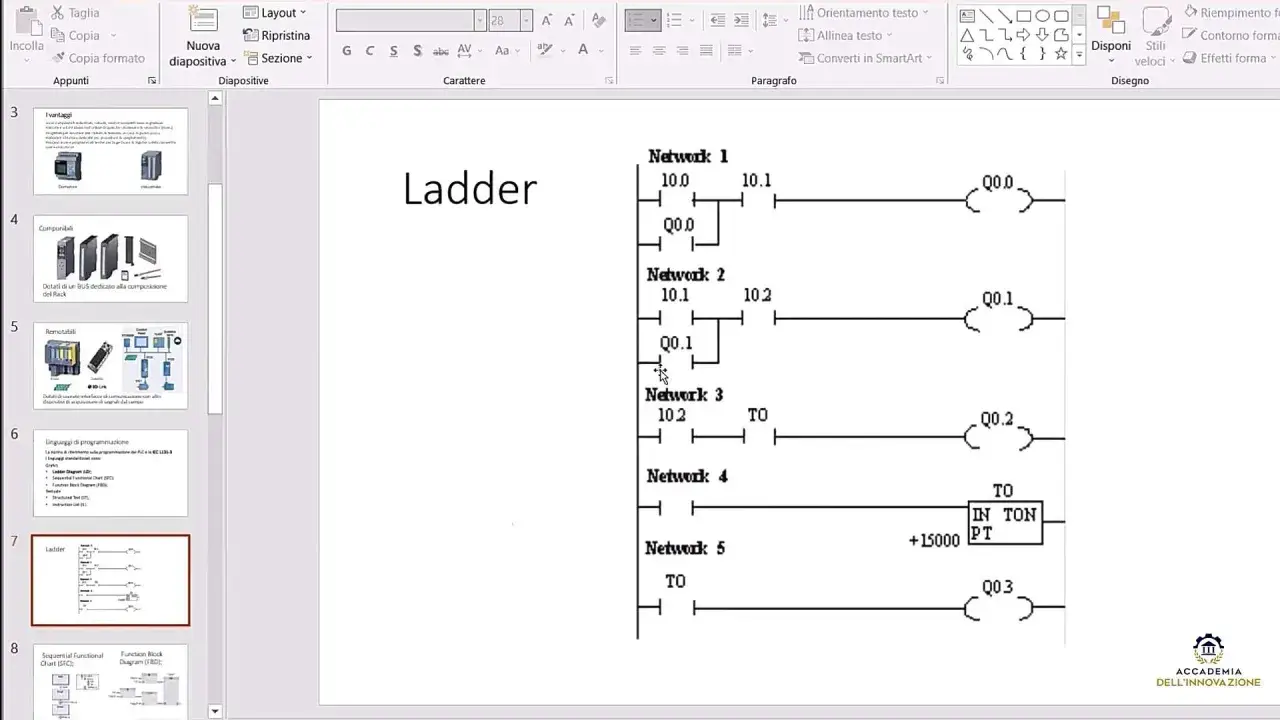
Task: Select slide 4 thumbnail Componibili
Action: (x=110, y=258)
